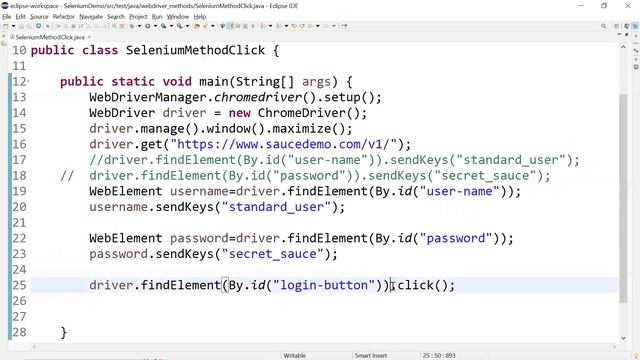The image size is (640, 360).
Task: Click the closing brace on line 28
Action: [x=64, y=332]
